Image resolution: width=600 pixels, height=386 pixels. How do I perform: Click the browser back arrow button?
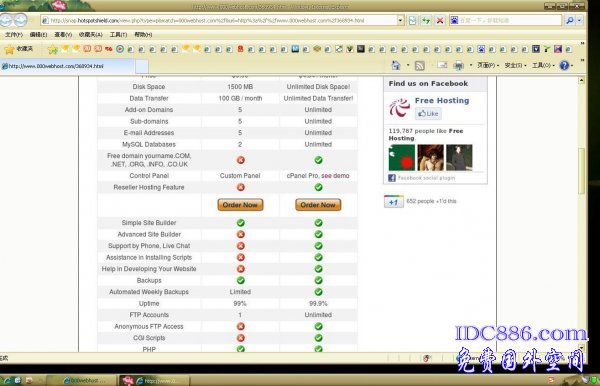7,20
